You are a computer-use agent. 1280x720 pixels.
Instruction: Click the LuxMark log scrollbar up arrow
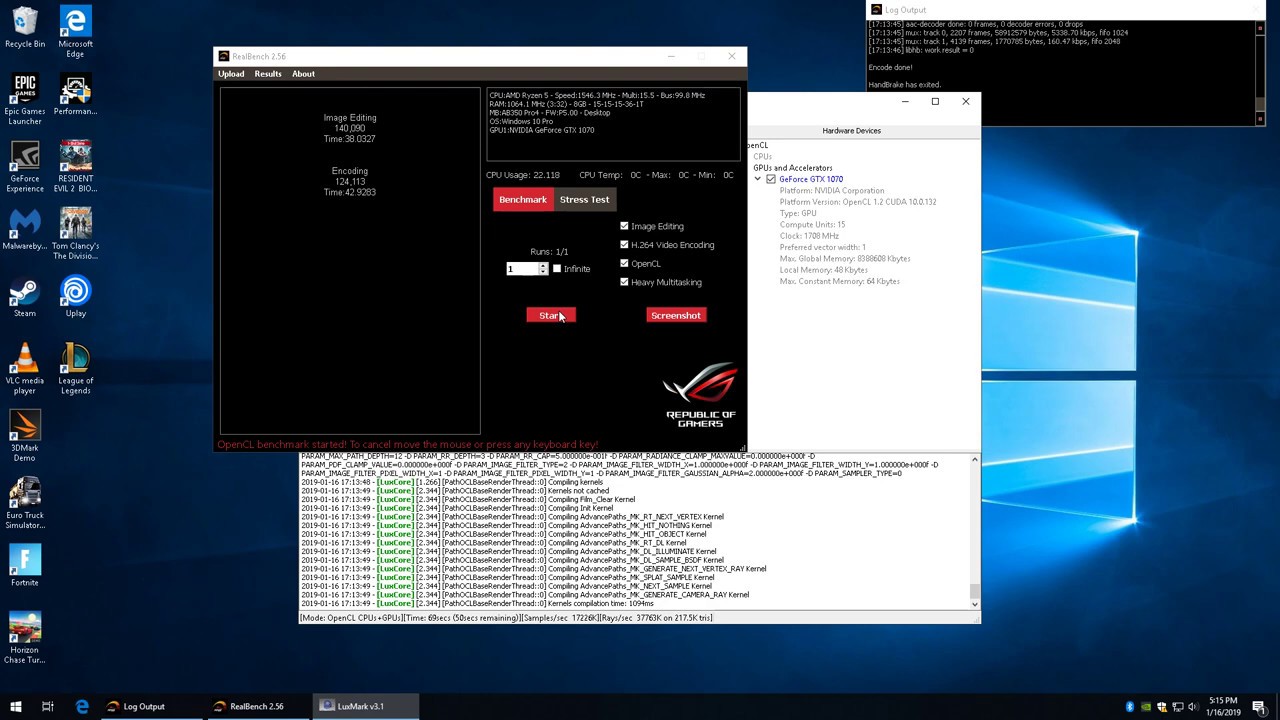pos(975,460)
